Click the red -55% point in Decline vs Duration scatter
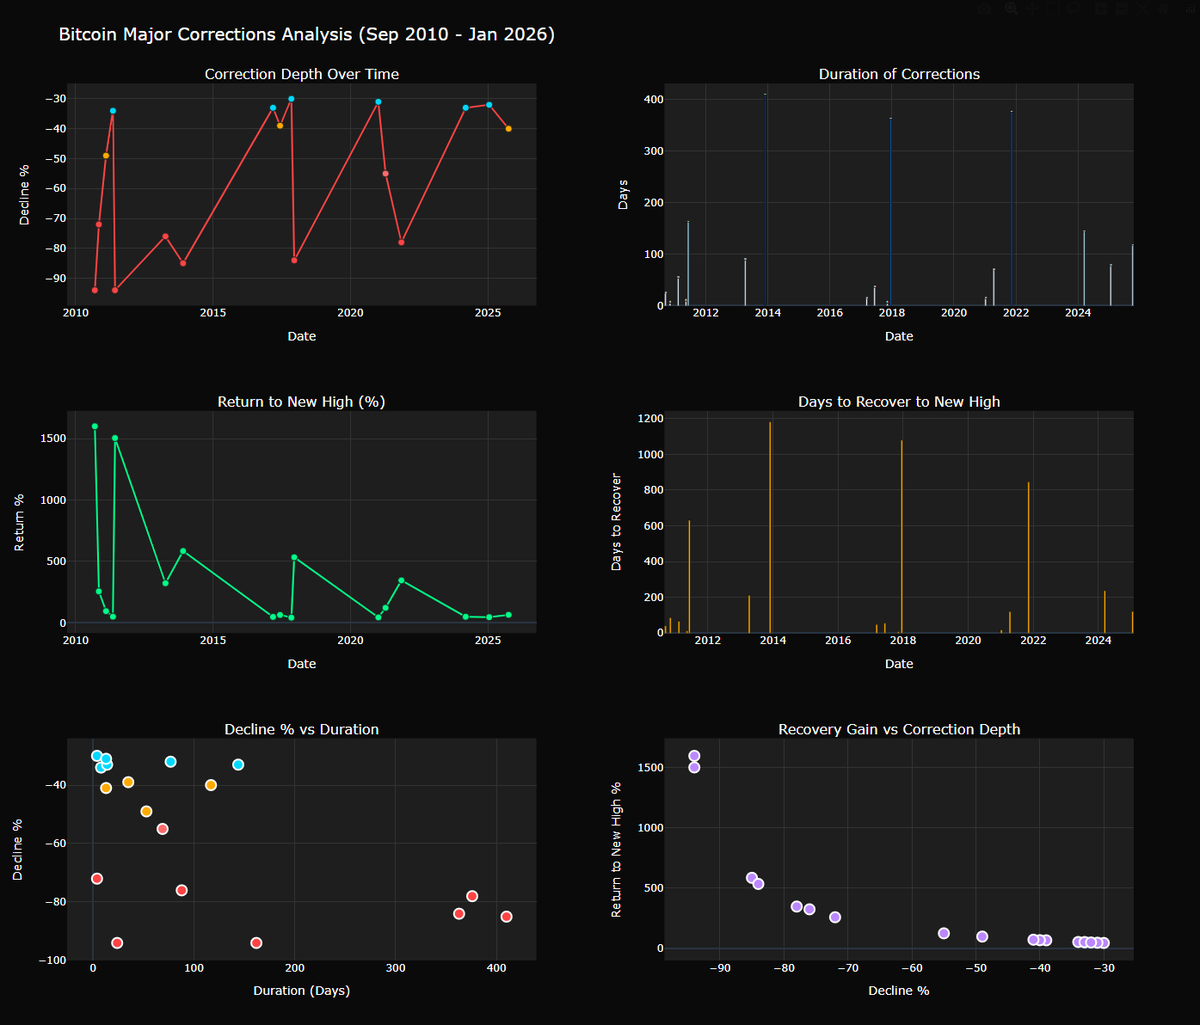Viewport: 1200px width, 1025px height. 162,829
